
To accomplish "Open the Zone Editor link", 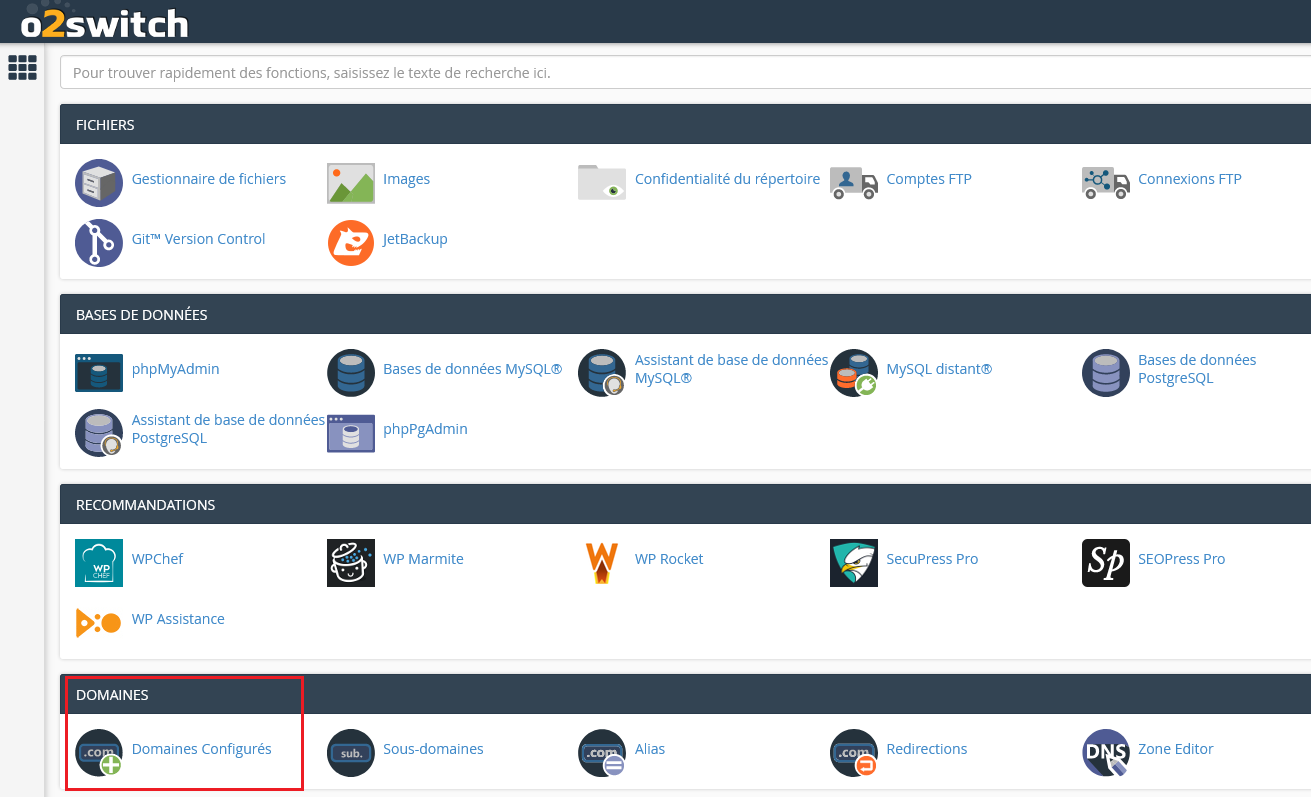I will click(1176, 749).
